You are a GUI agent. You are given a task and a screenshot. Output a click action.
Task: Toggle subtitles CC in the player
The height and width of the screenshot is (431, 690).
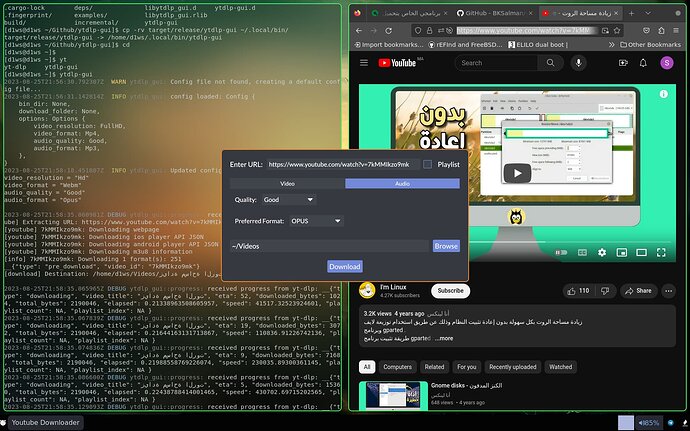pos(582,252)
